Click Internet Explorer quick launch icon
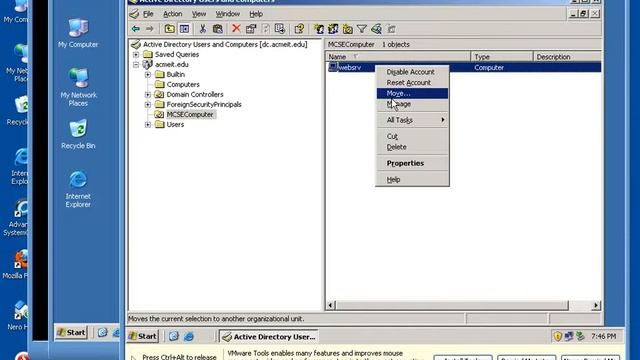This screenshot has height=360, width=640. (189, 336)
